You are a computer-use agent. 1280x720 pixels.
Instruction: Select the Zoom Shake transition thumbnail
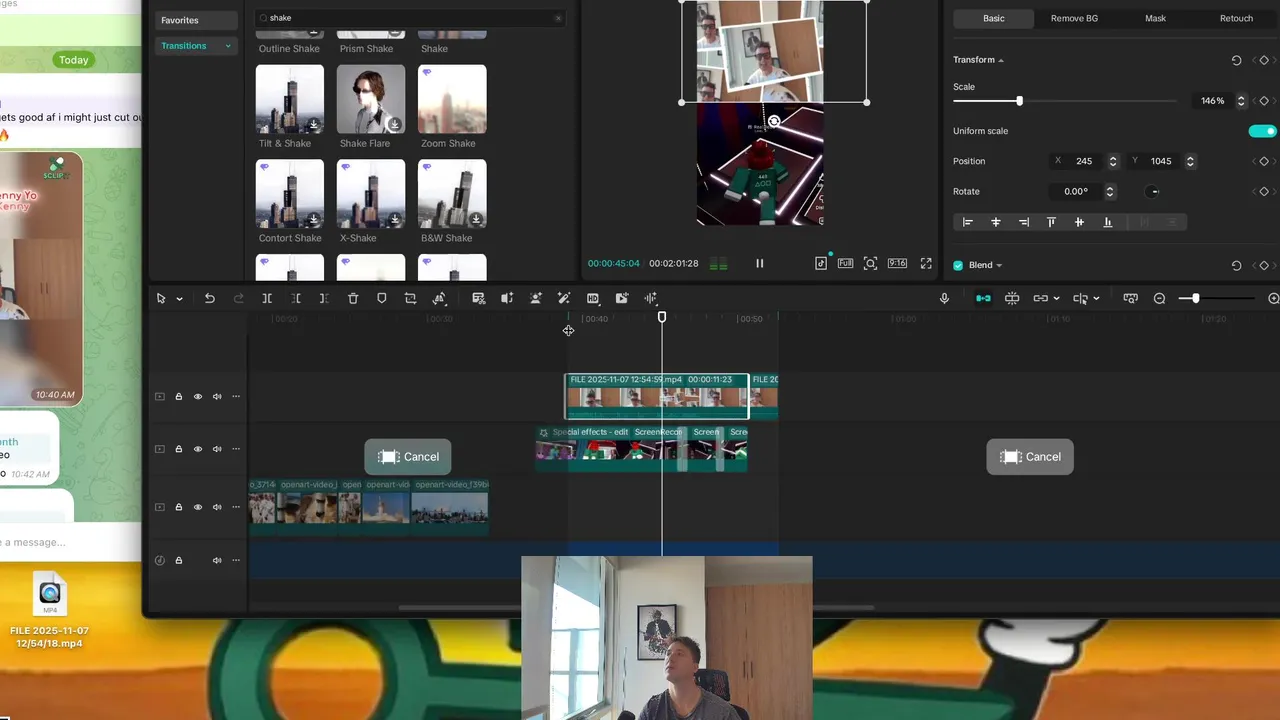click(x=452, y=99)
